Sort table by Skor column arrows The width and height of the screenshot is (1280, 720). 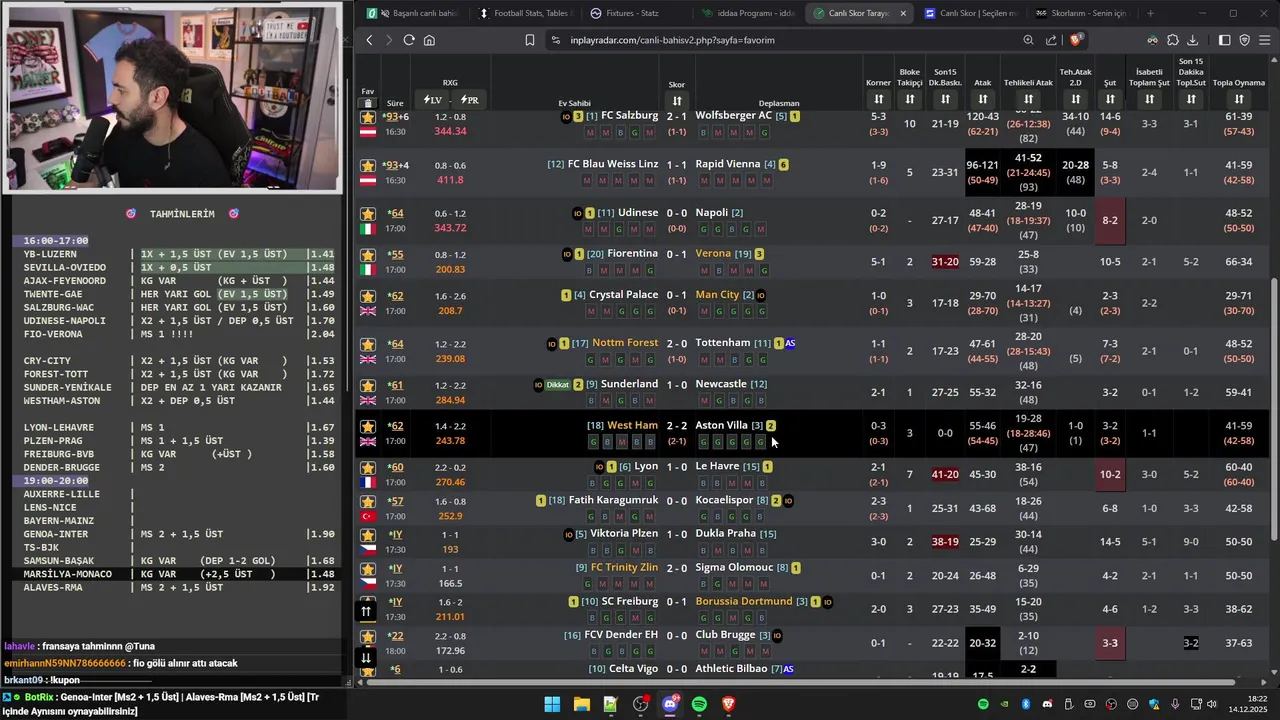click(x=677, y=101)
